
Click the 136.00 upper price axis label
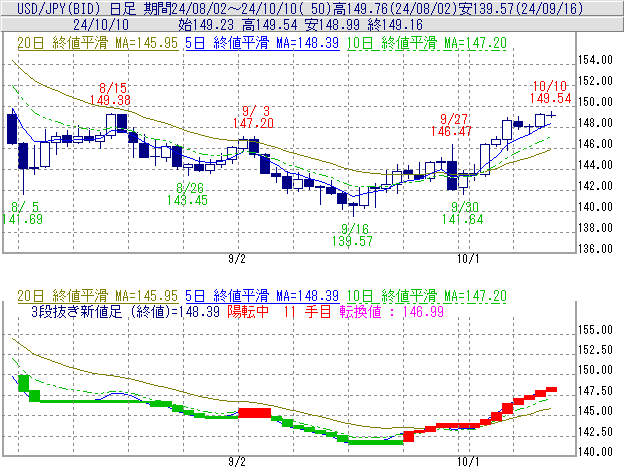(x=595, y=249)
